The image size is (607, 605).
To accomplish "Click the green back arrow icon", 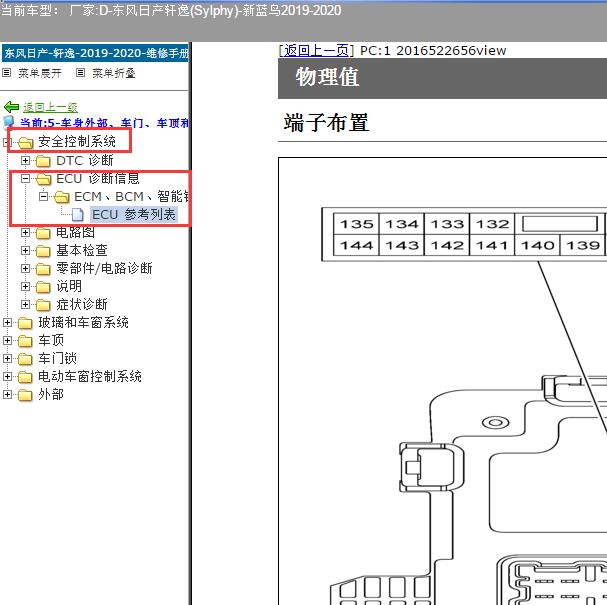I will (12, 106).
